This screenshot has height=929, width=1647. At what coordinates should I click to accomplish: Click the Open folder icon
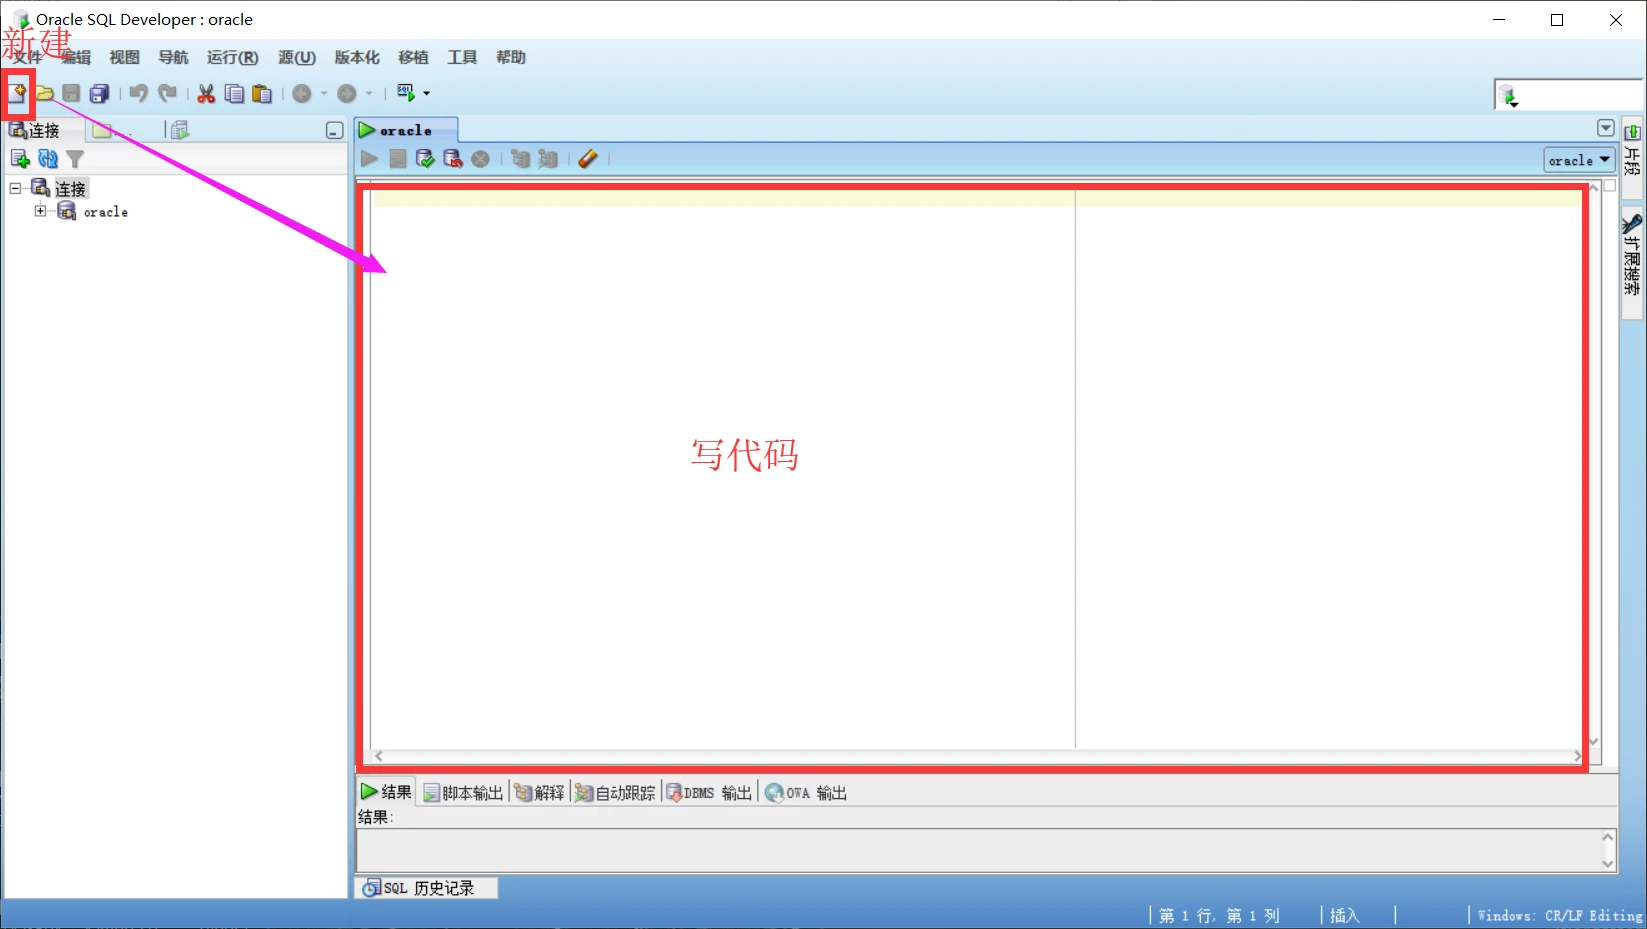pos(45,93)
